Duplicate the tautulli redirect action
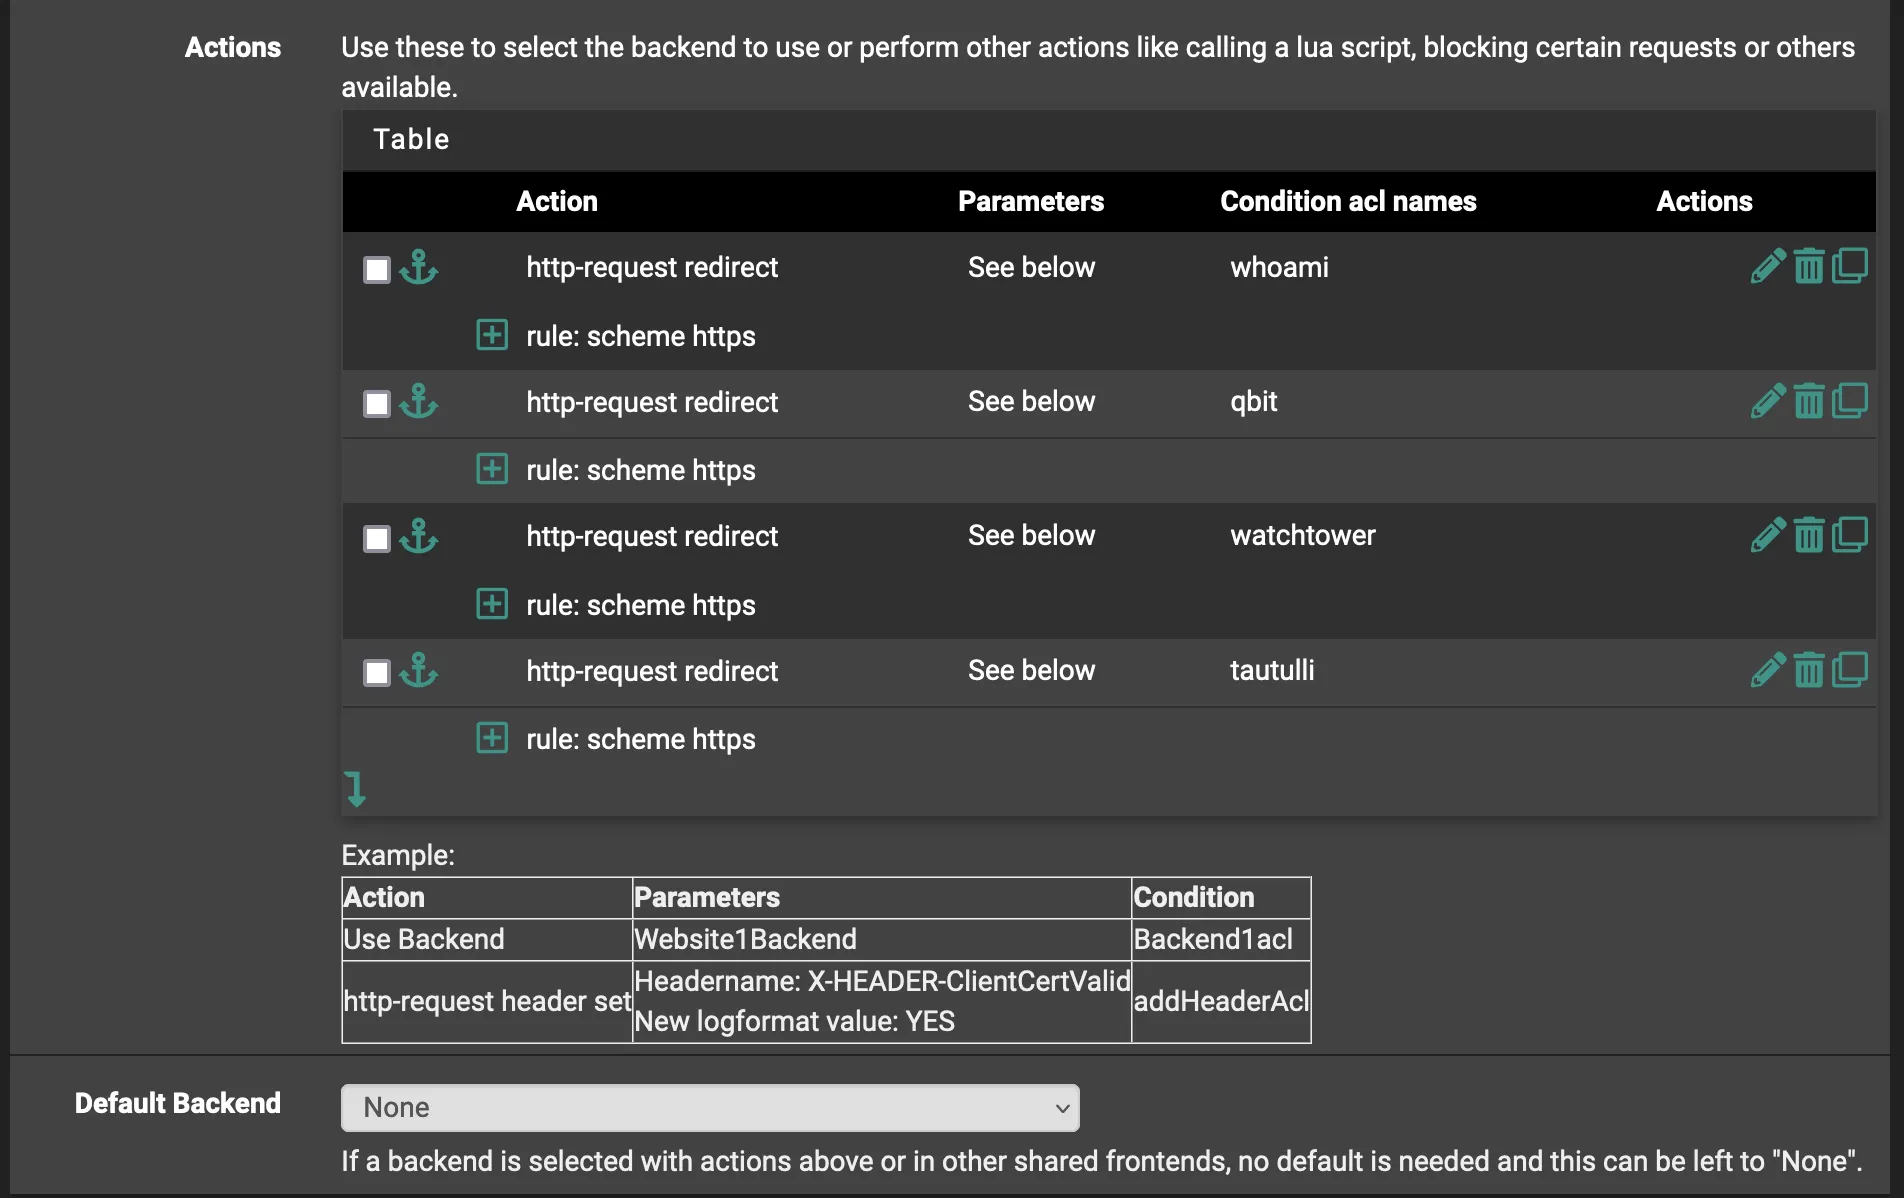 (1851, 669)
